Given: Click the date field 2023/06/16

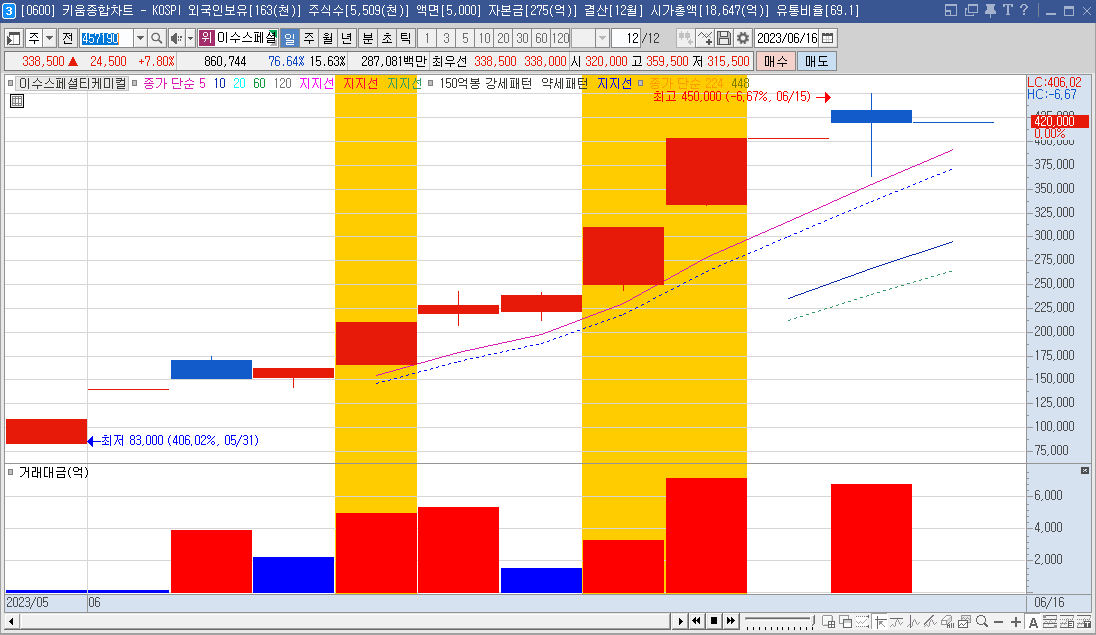Looking at the screenshot, I should coord(787,38).
